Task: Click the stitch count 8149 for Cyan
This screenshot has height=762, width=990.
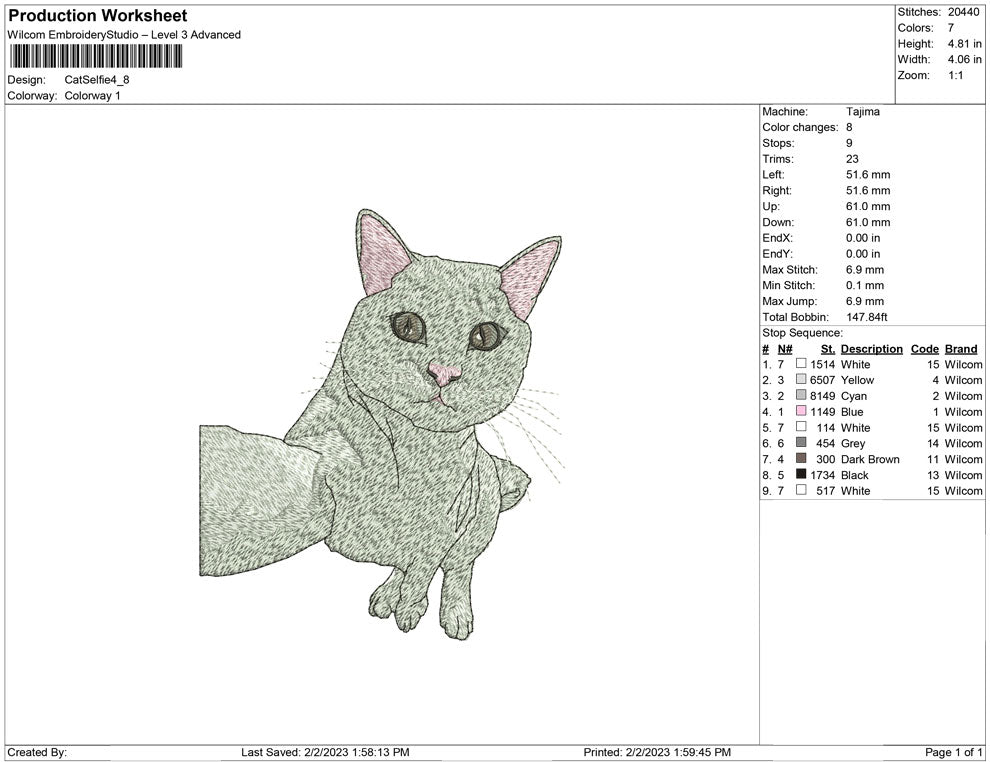Action: [x=823, y=396]
